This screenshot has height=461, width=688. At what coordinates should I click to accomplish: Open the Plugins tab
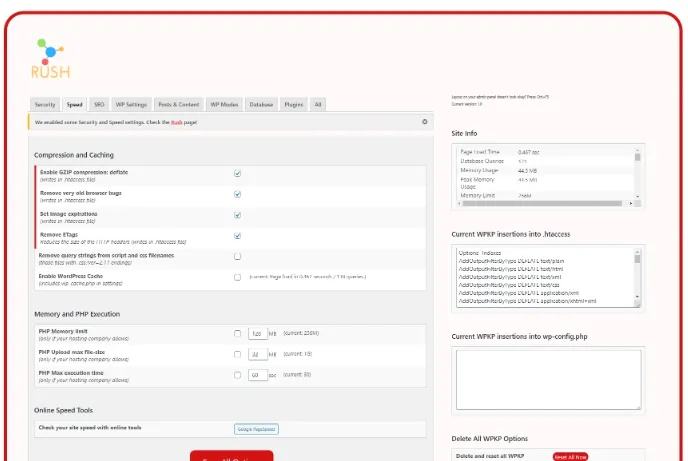(293, 104)
